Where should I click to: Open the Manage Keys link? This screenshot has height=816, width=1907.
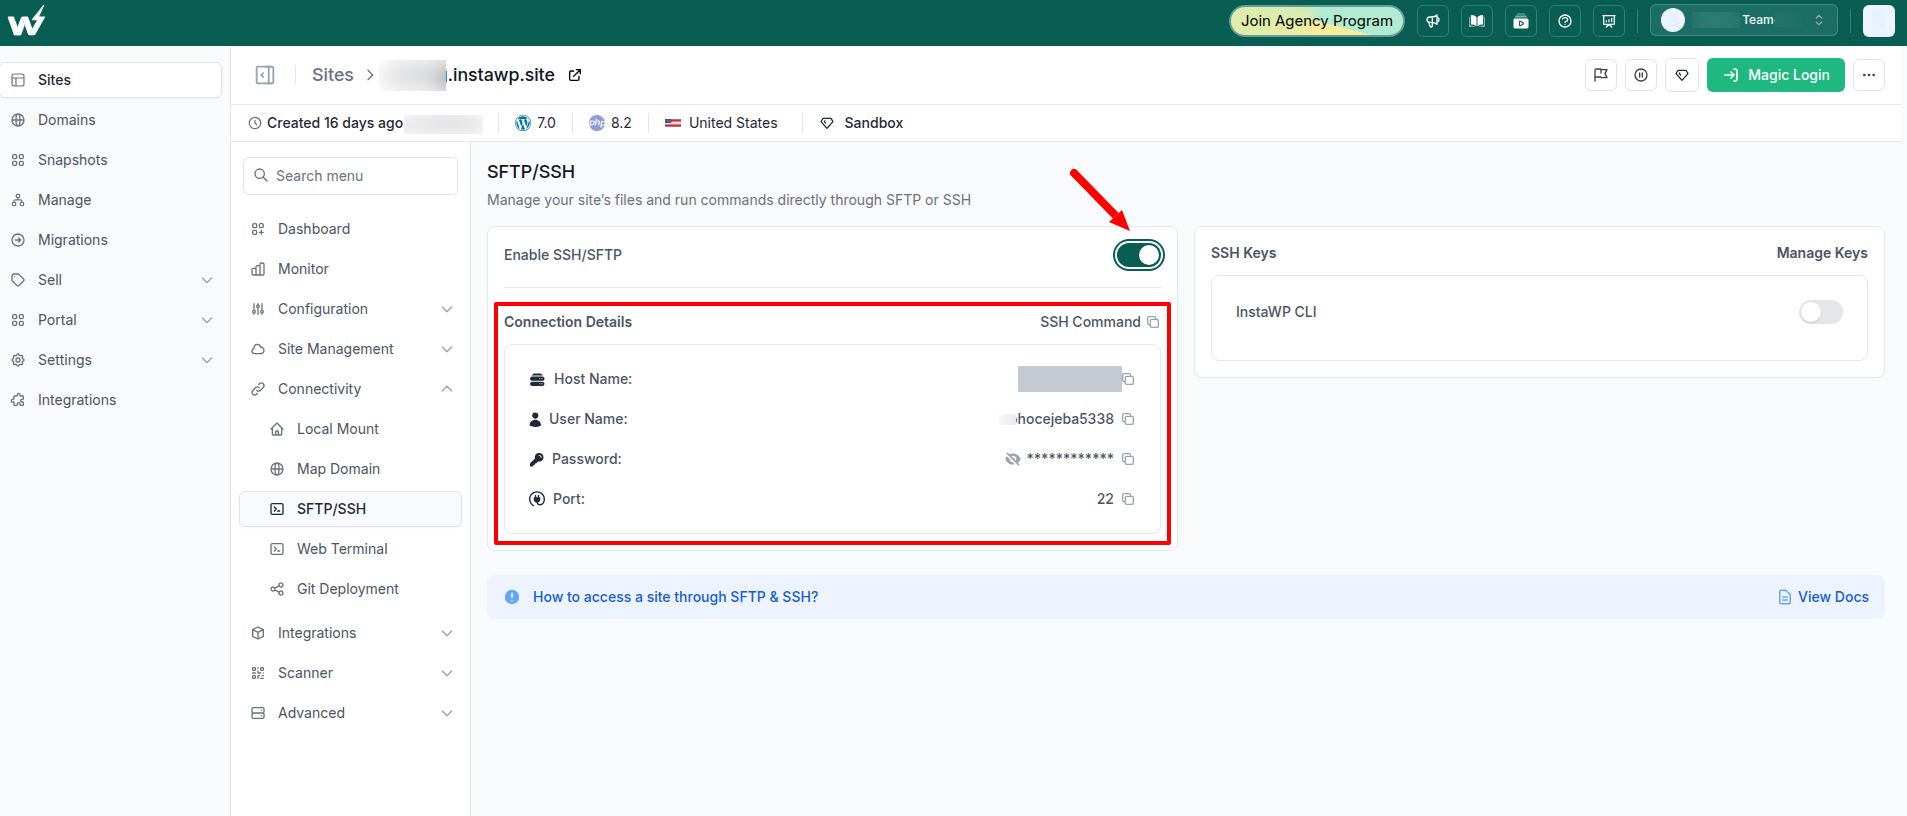point(1822,253)
